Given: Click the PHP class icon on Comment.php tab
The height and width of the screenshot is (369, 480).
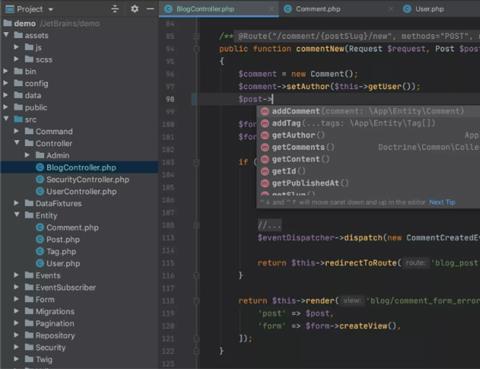Looking at the screenshot, I should (x=288, y=9).
